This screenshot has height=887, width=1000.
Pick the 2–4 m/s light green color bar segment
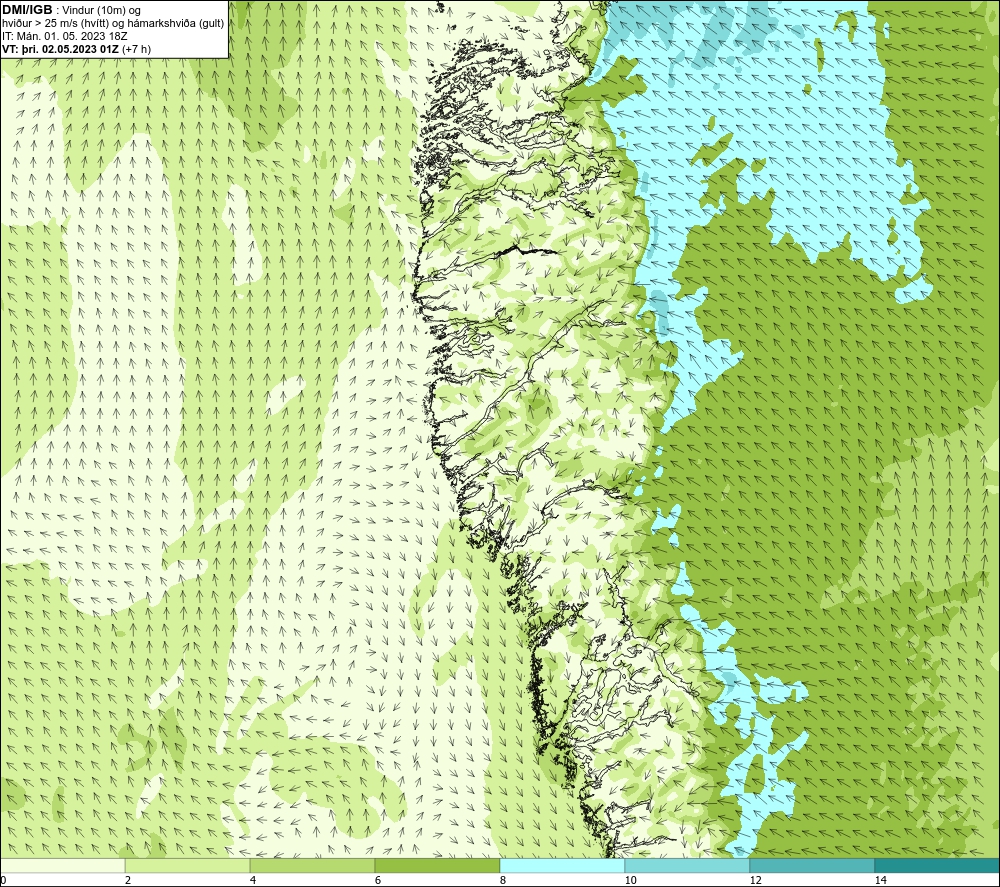pos(188,865)
